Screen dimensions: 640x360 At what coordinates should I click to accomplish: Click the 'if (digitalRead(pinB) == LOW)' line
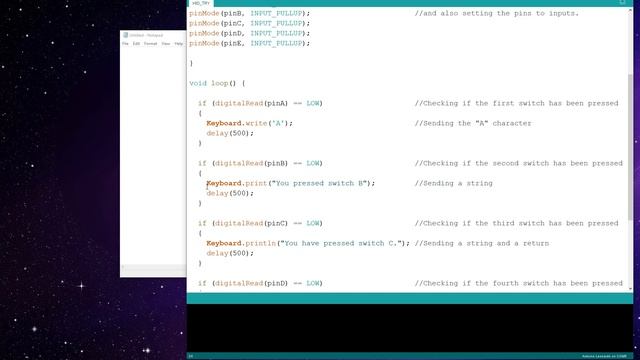point(260,163)
